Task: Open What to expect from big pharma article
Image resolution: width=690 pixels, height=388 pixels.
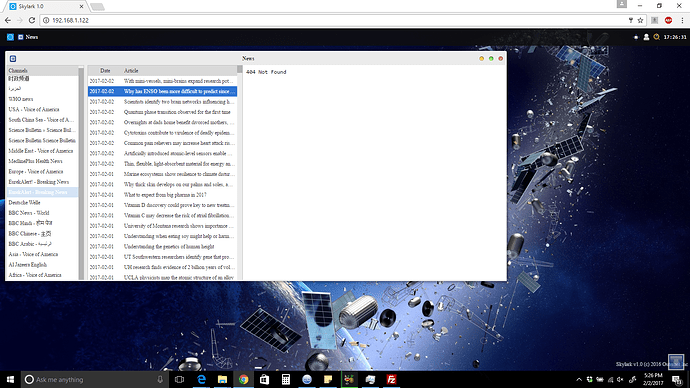Action: point(162,195)
